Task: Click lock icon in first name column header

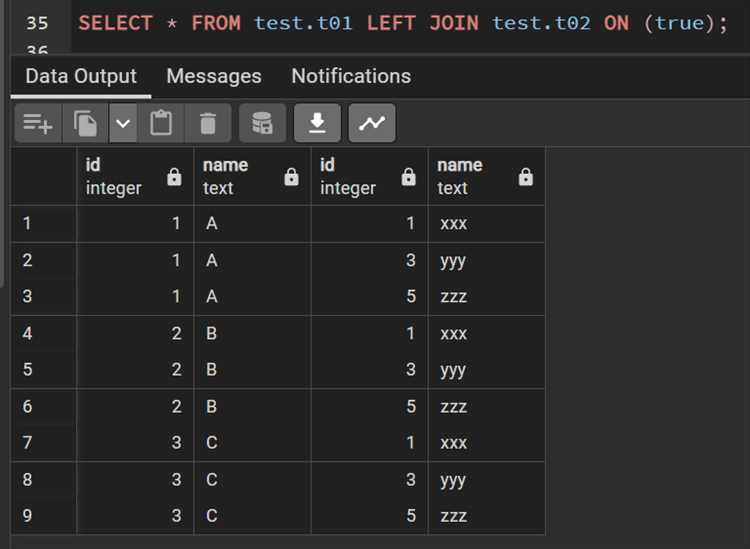Action: [291, 176]
